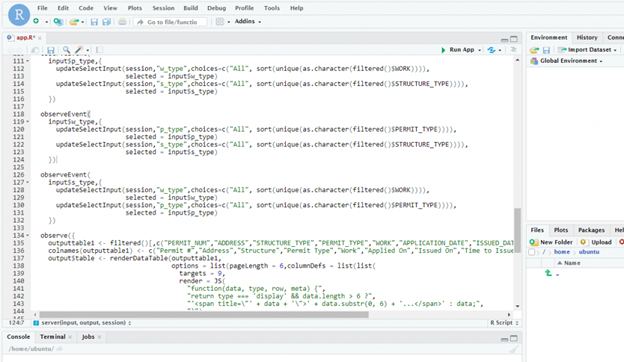The width and height of the screenshot is (624, 362).
Task: Go to parent directory green arrow
Action: [548, 273]
